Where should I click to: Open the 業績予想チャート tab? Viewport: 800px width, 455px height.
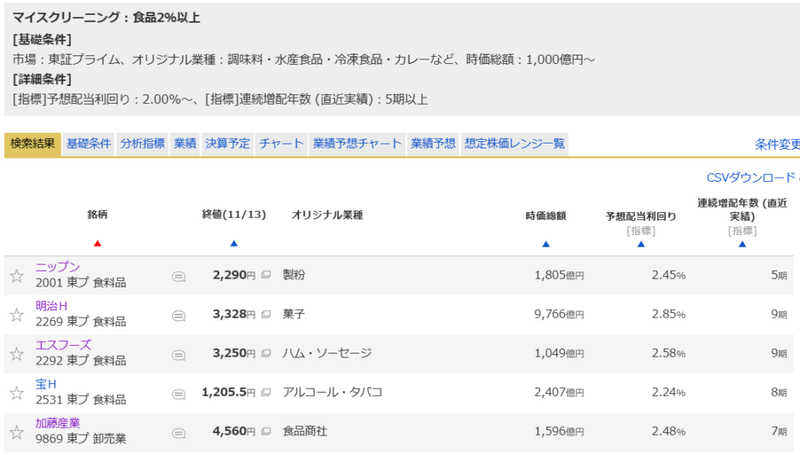coord(357,144)
